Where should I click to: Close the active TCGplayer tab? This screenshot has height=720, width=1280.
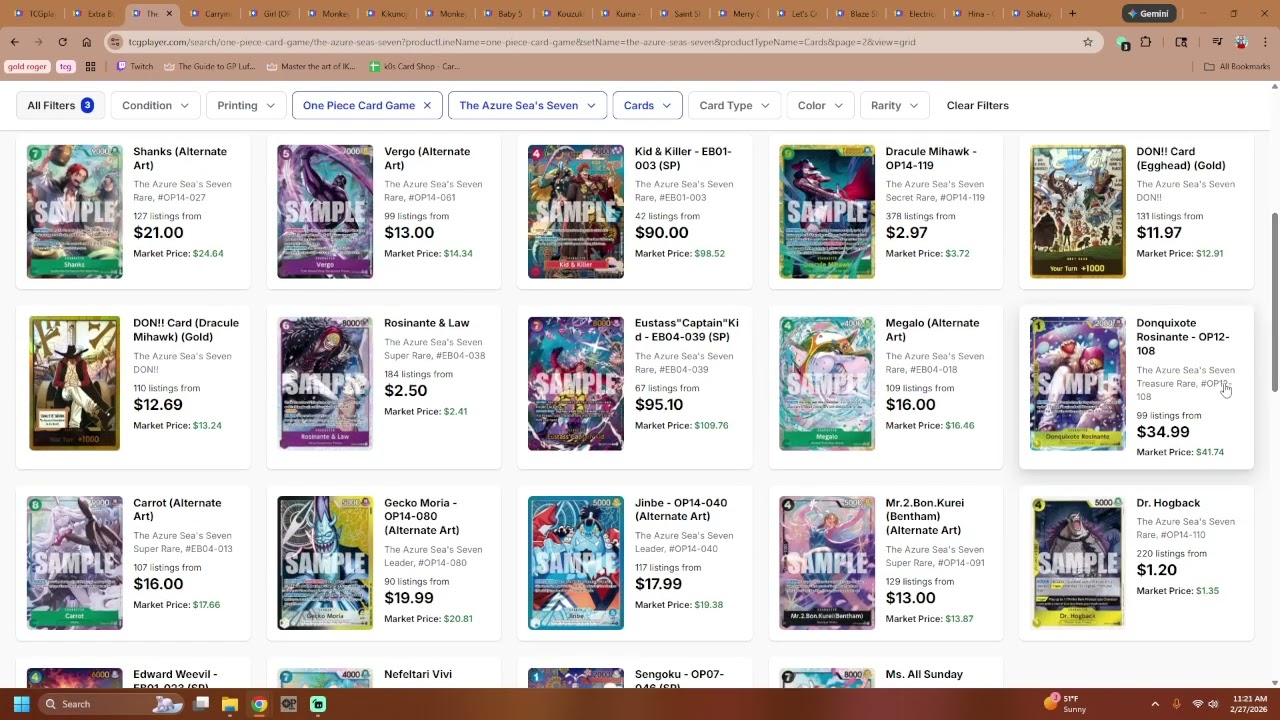(x=168, y=14)
